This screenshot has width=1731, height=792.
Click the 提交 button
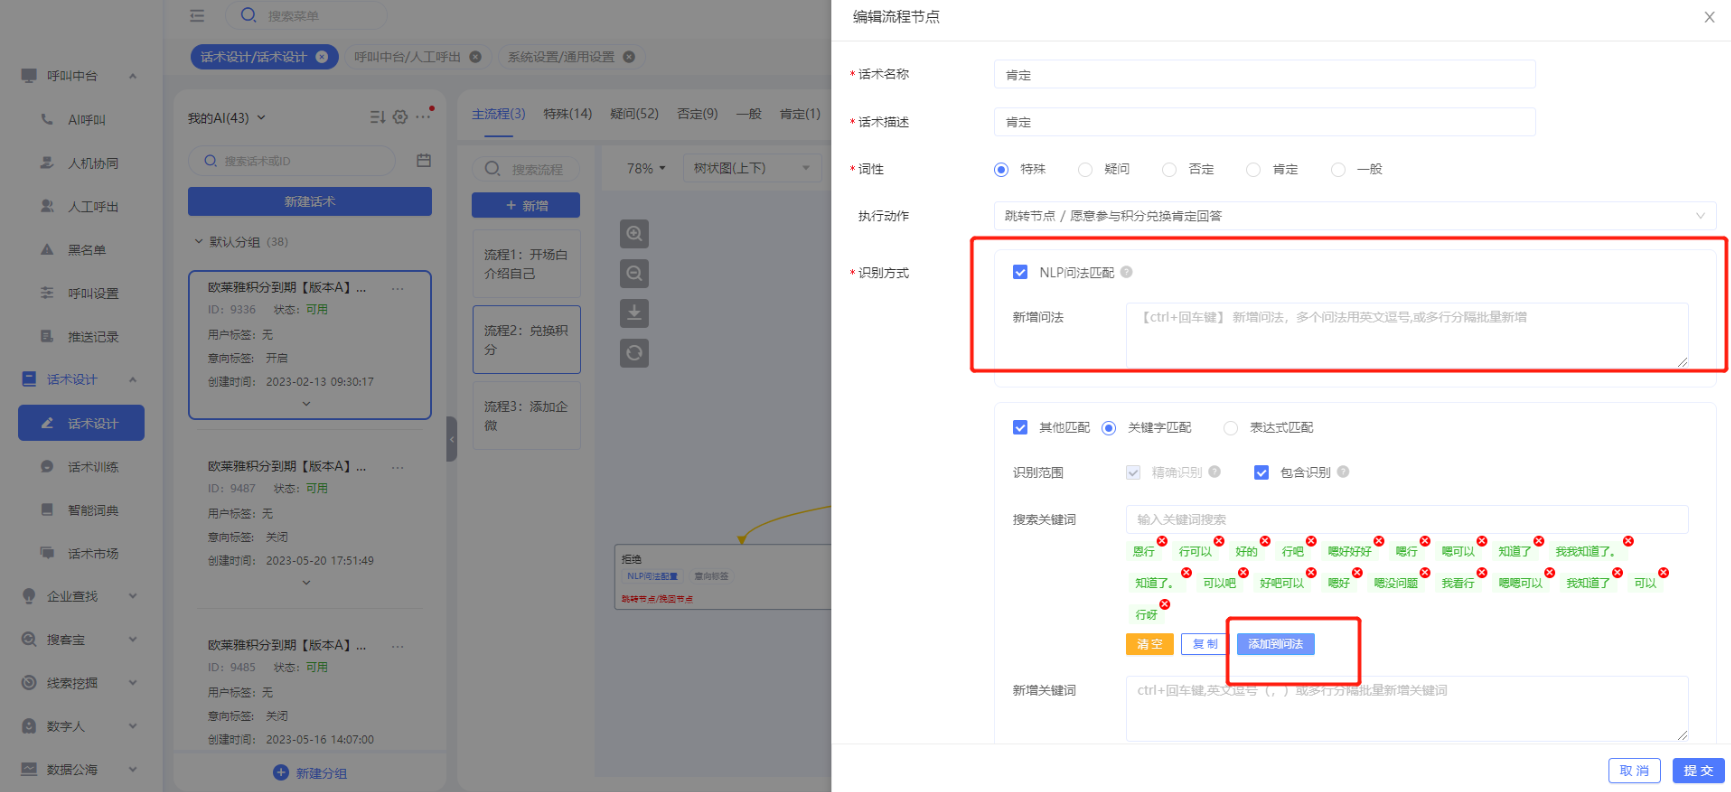point(1697,770)
